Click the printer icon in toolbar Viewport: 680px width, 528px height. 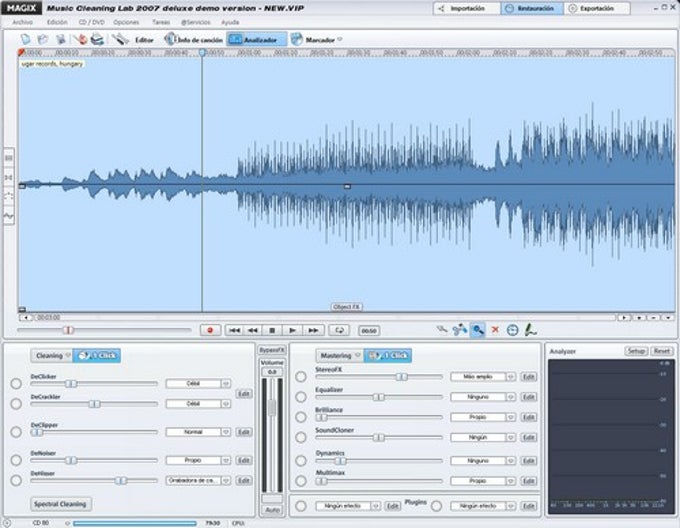[97, 39]
